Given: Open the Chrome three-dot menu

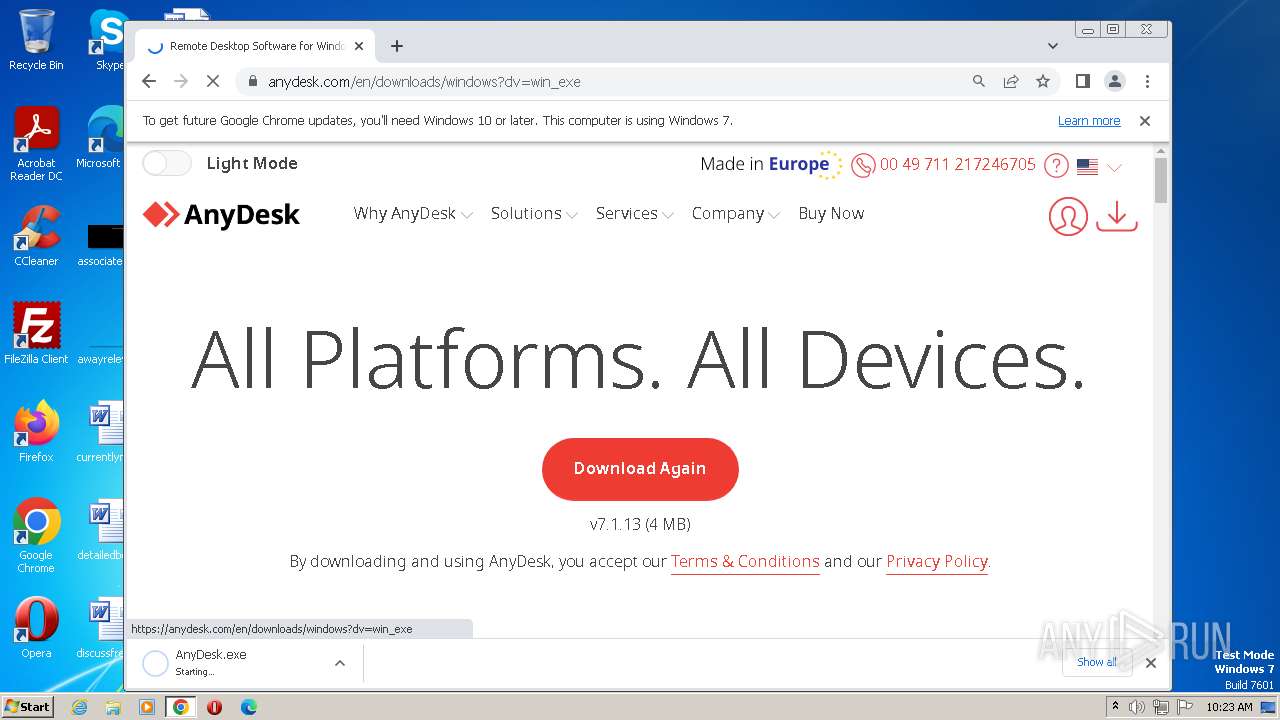Looking at the screenshot, I should 1147,81.
